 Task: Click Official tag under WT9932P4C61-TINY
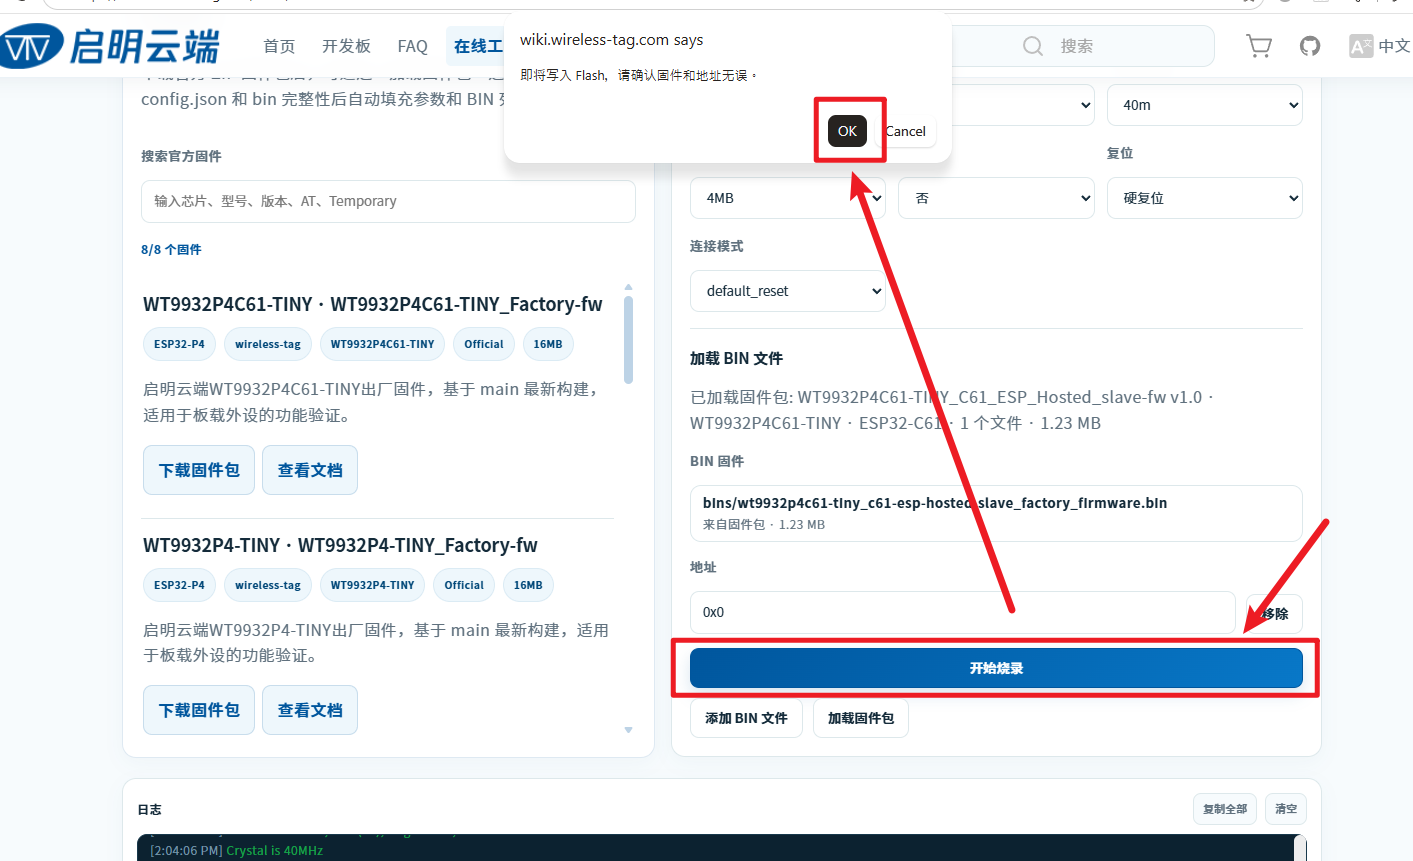coord(484,344)
